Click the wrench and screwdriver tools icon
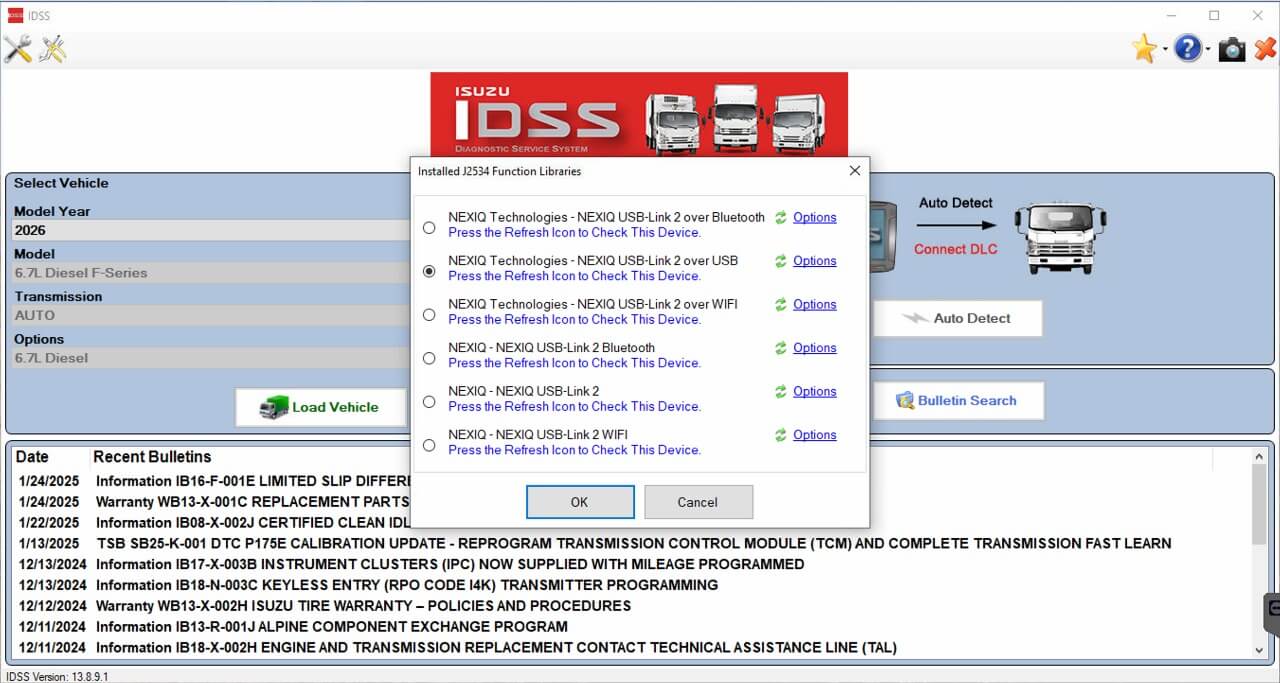 point(18,48)
